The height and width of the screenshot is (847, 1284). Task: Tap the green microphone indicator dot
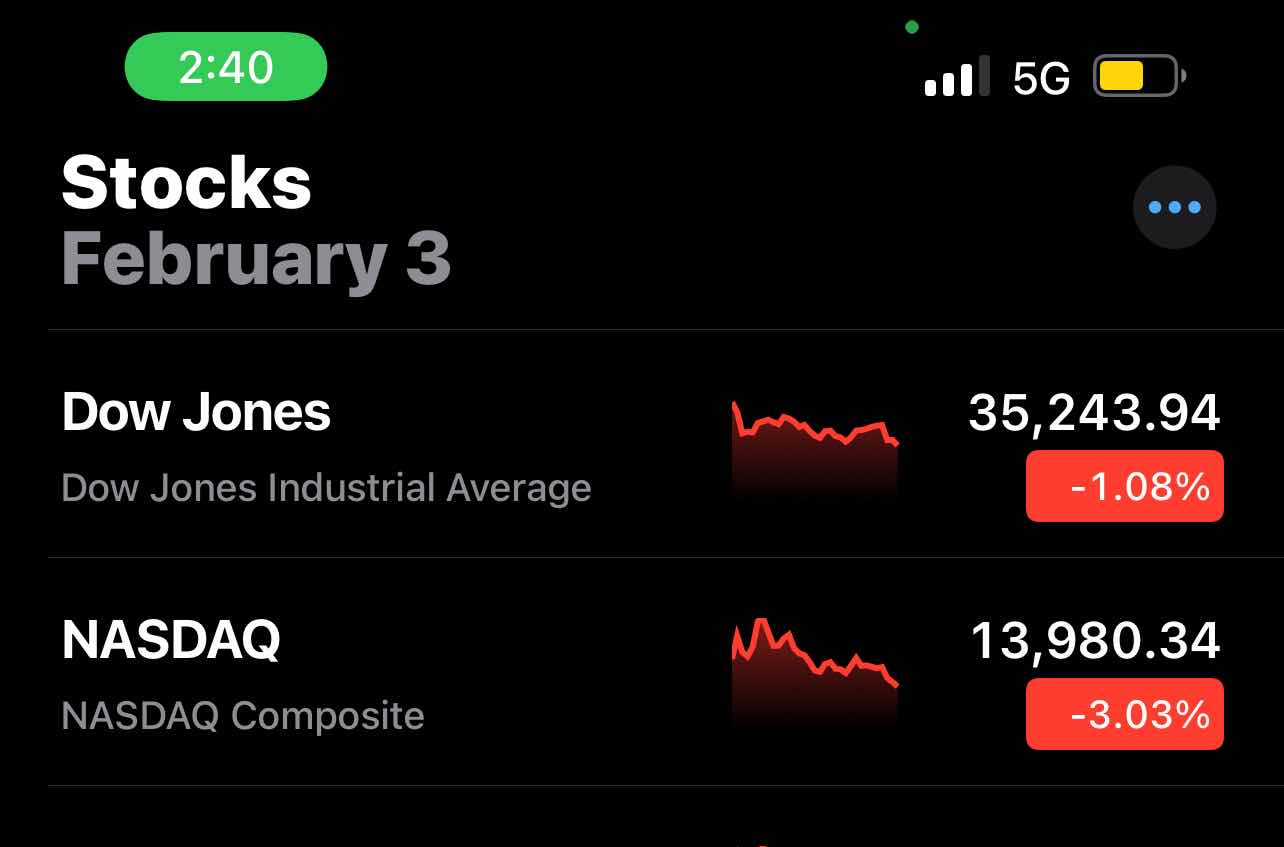[x=911, y=27]
